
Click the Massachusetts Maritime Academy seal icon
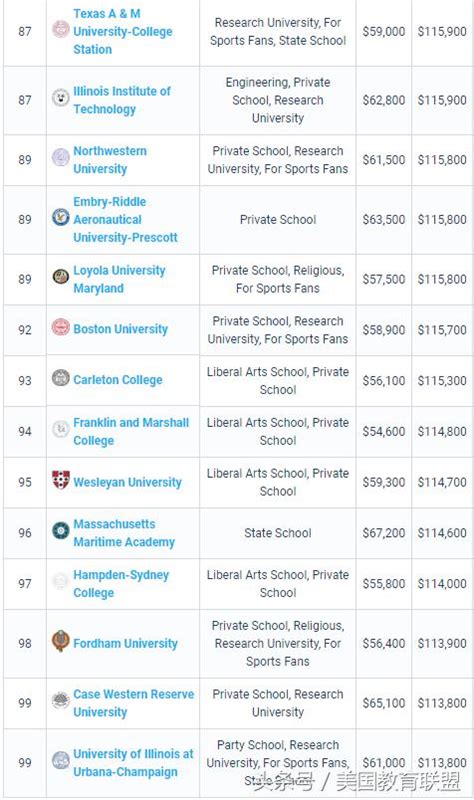61,531
